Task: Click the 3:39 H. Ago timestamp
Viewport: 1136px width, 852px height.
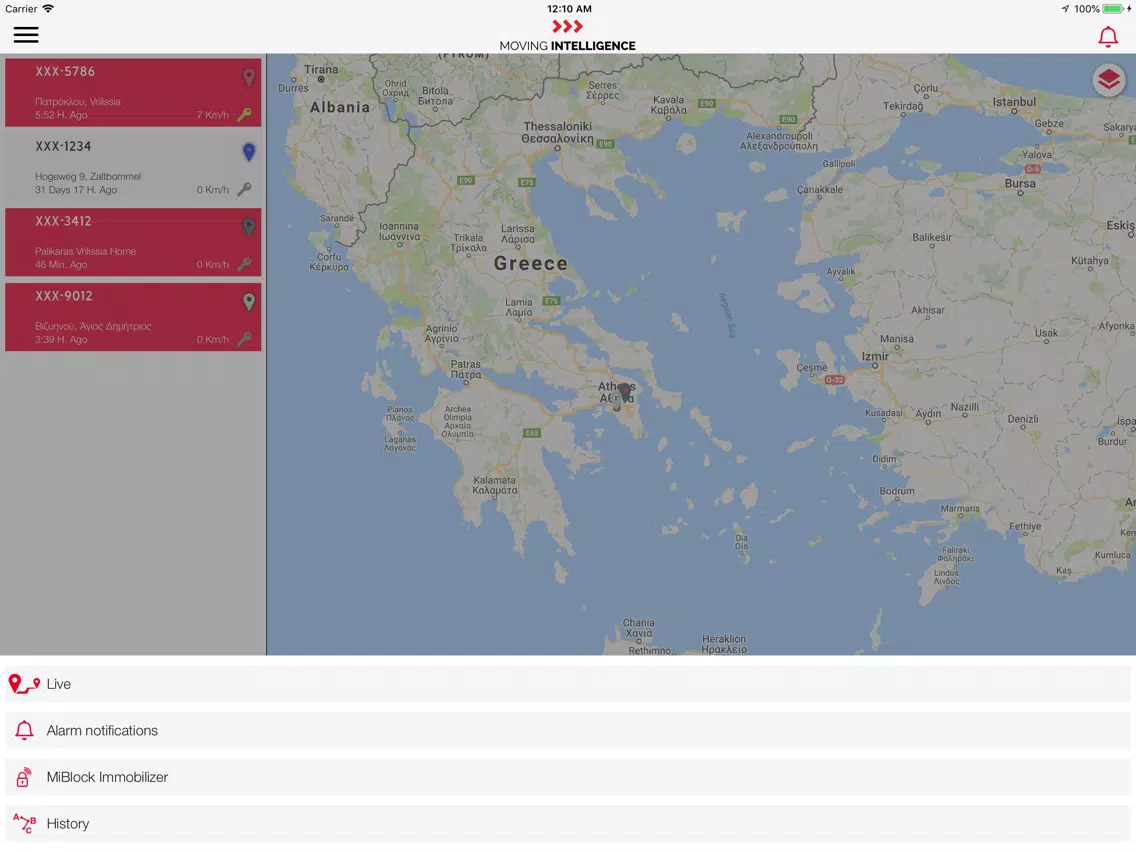Action: pyautogui.click(x=61, y=340)
